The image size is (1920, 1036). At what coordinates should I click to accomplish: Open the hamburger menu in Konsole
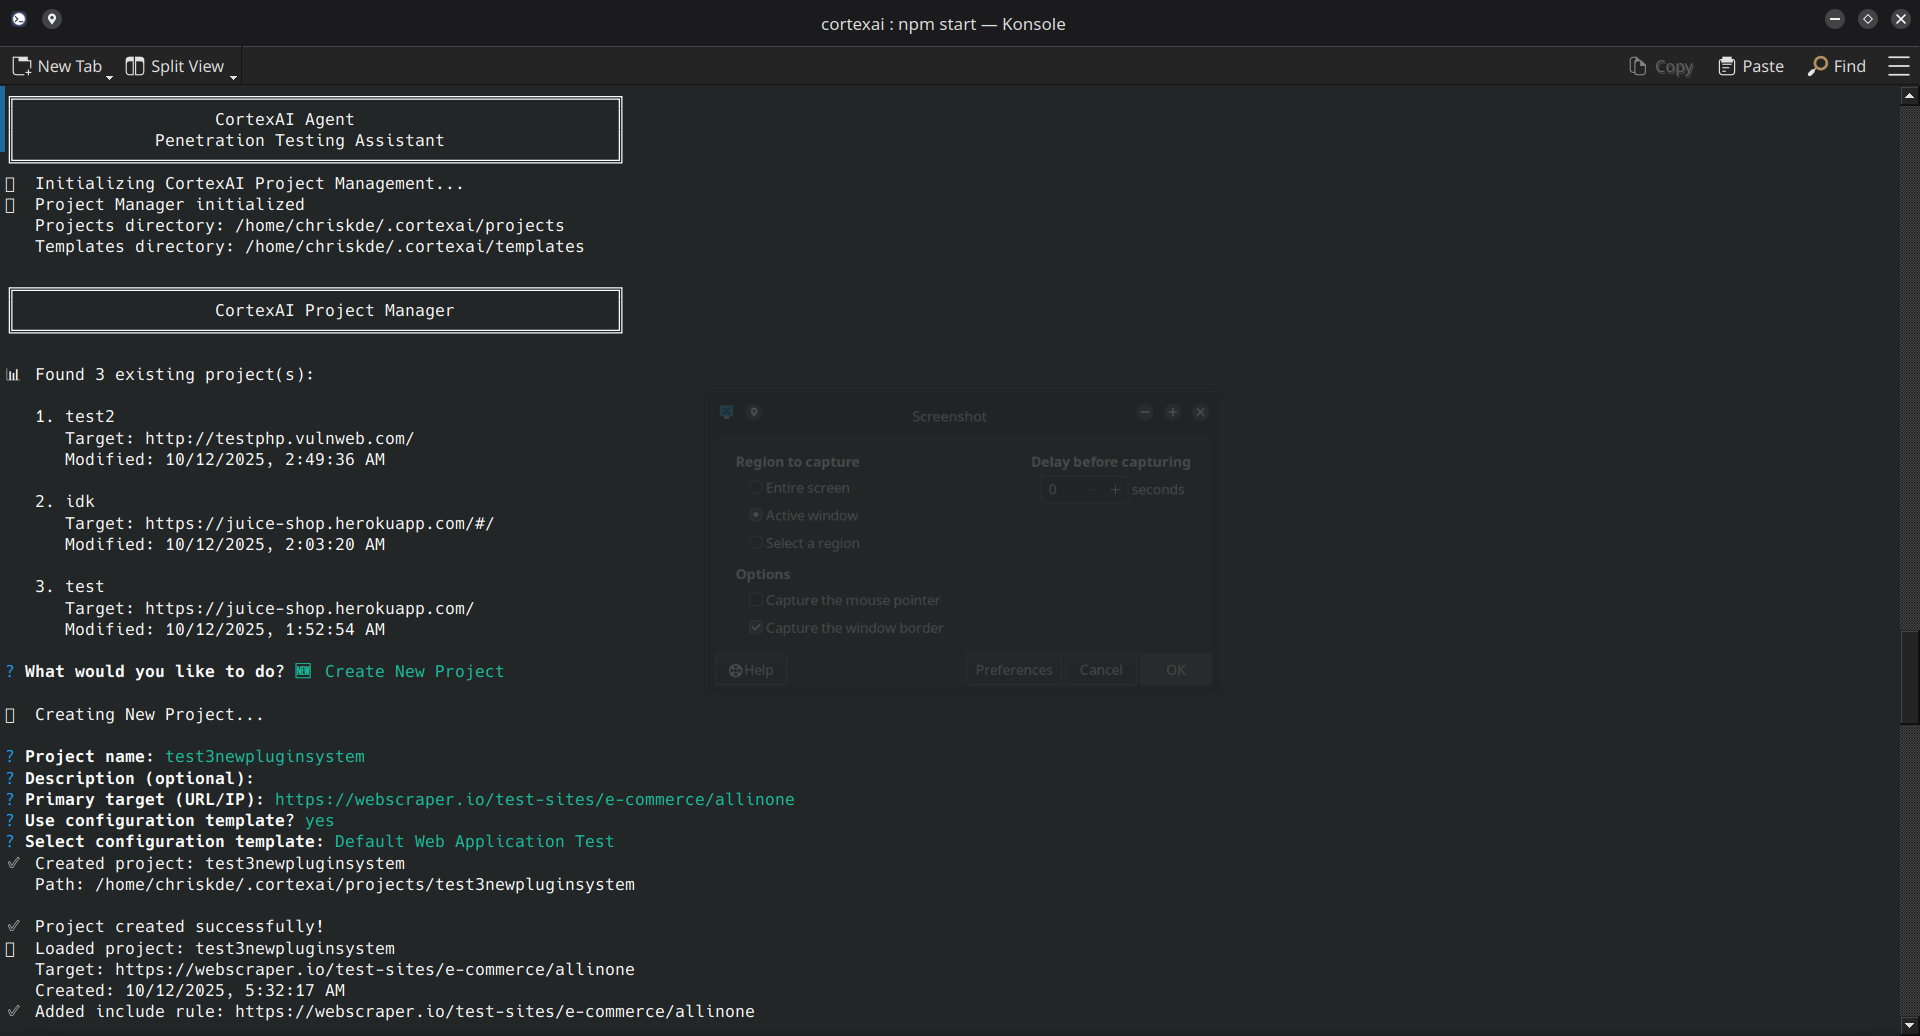click(1898, 66)
